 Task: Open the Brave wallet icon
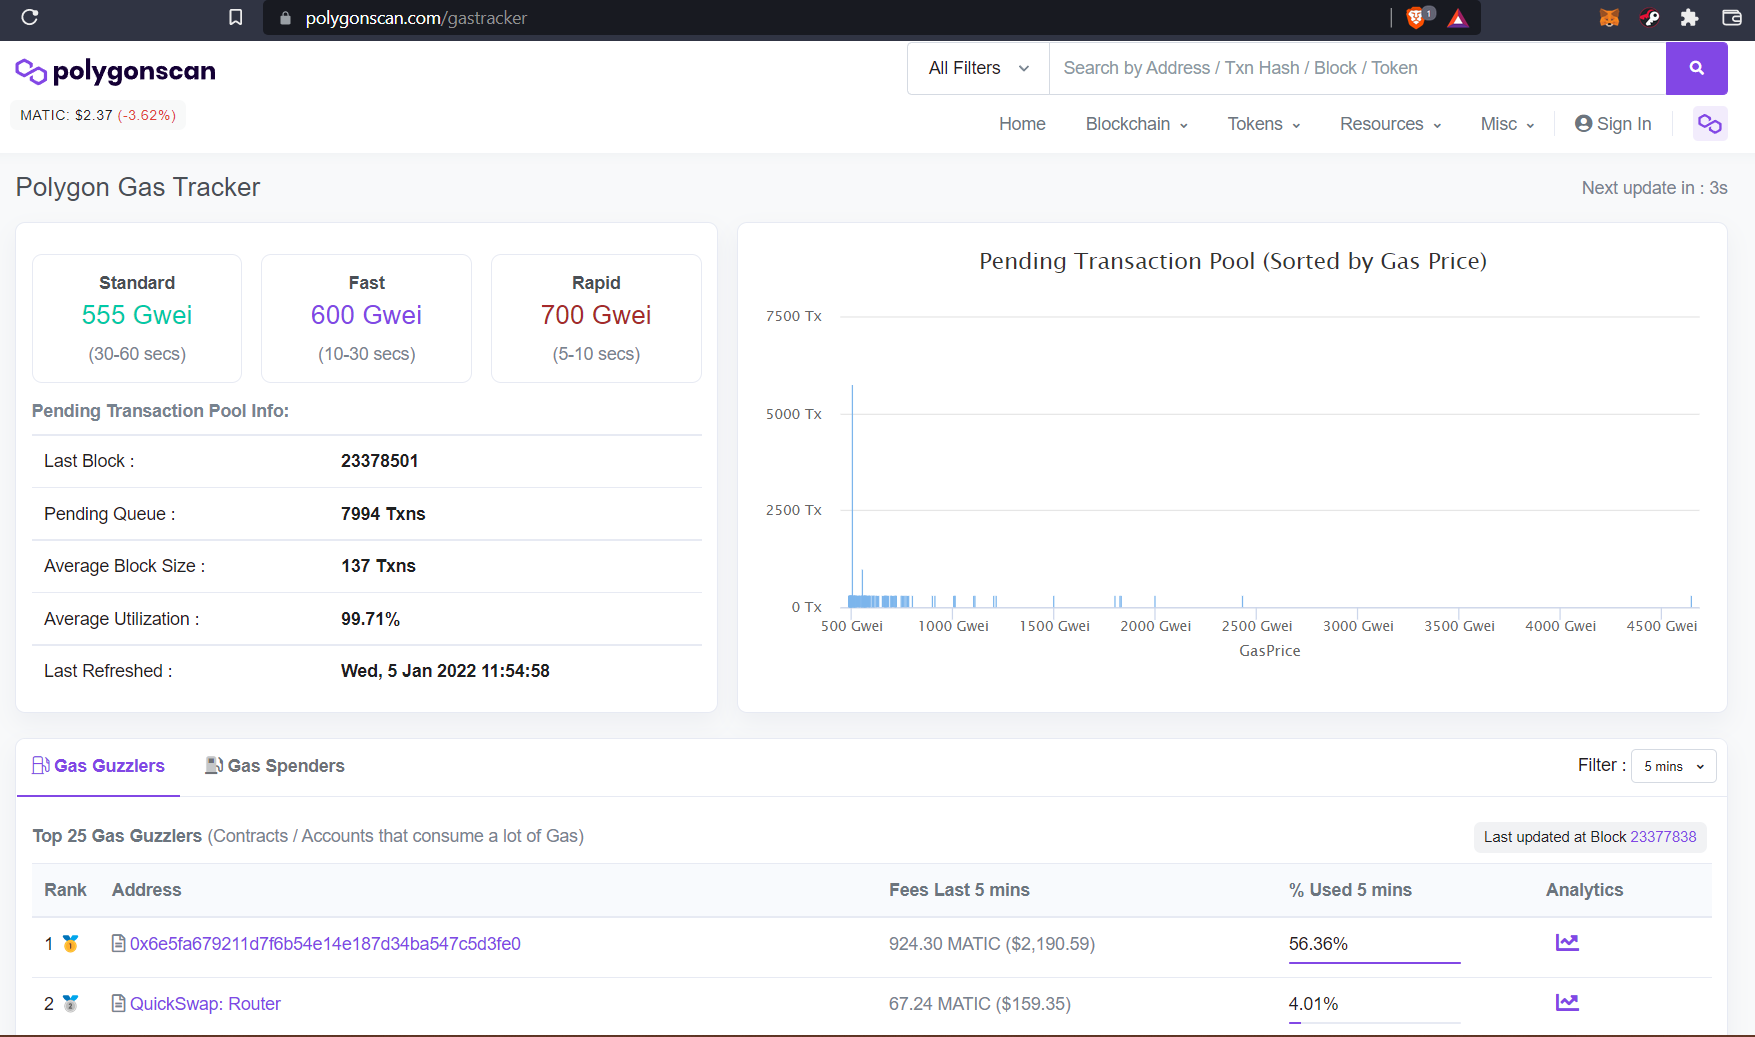(x=1731, y=17)
